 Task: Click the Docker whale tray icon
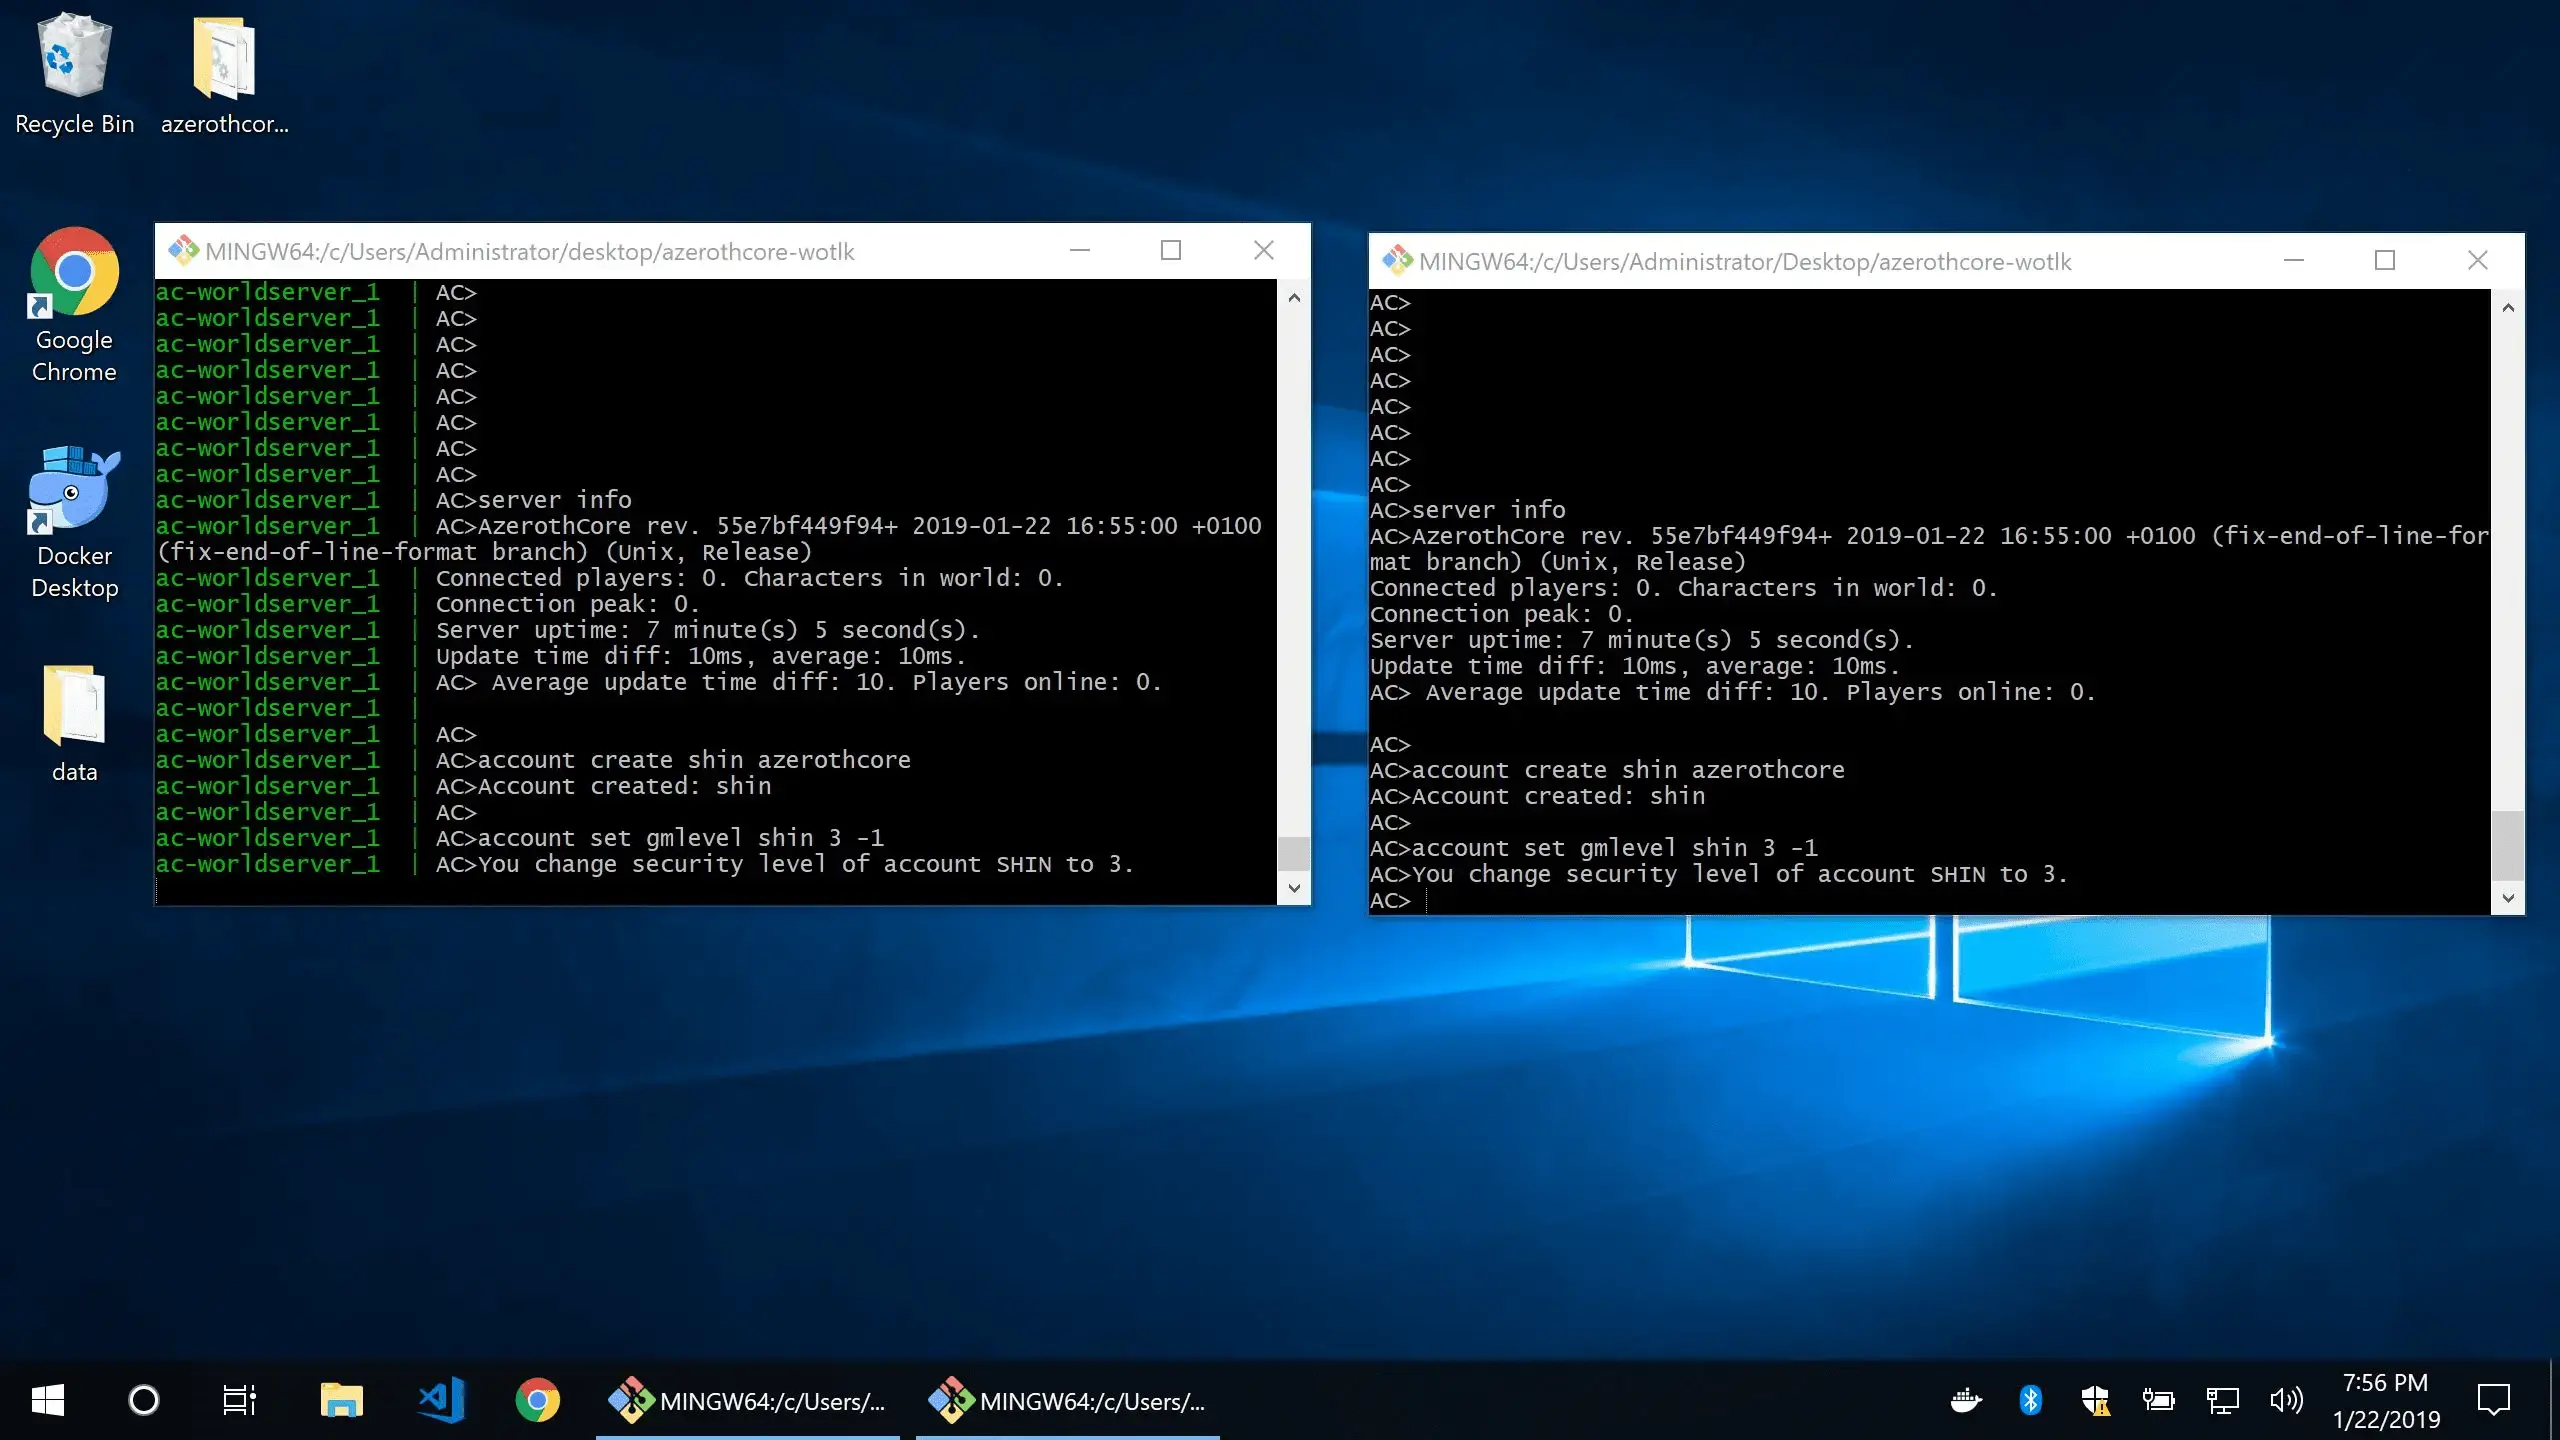click(x=1966, y=1400)
